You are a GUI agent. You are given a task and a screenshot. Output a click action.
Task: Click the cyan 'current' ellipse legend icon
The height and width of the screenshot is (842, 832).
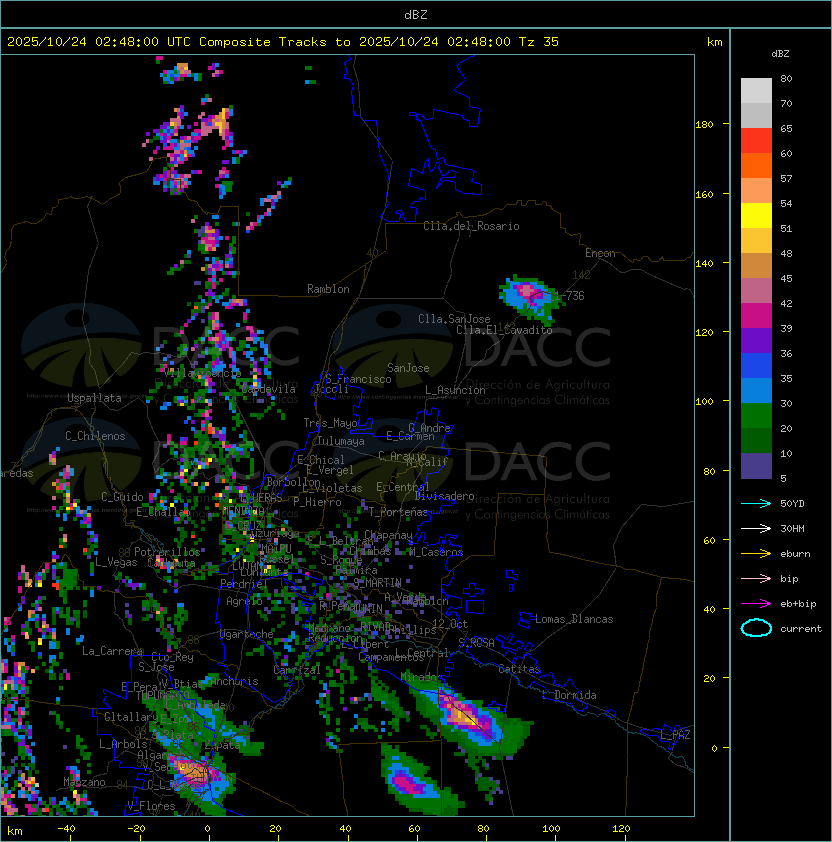click(756, 628)
